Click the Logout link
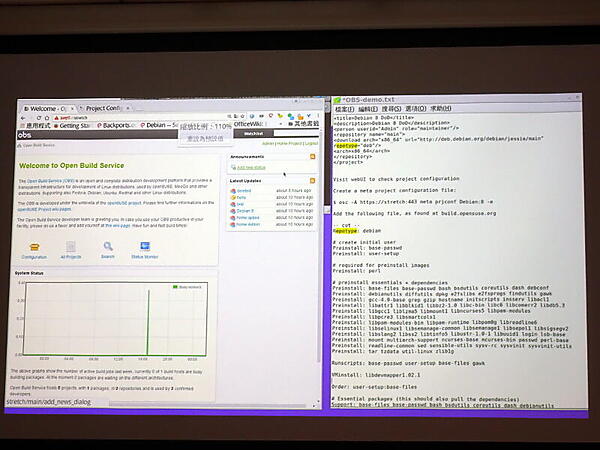 click(x=311, y=143)
